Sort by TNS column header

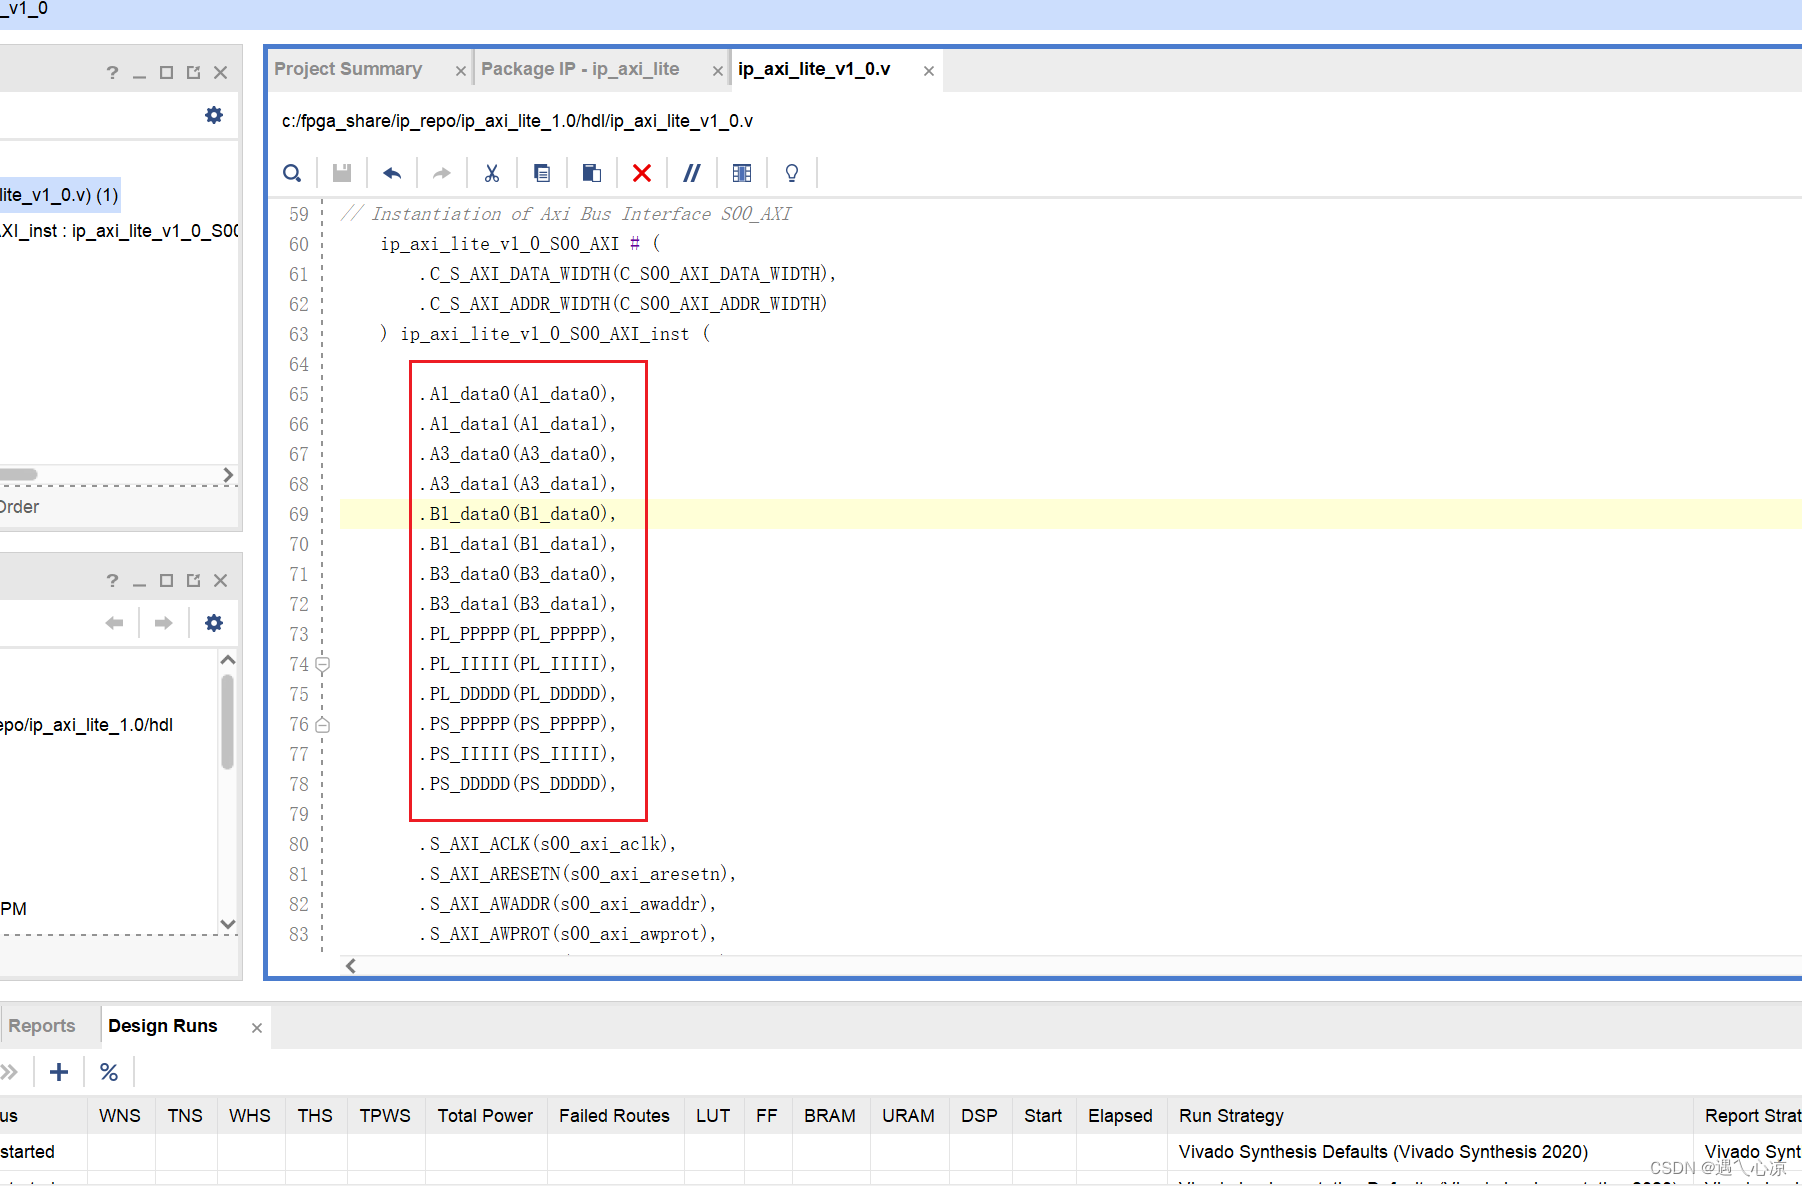click(185, 1116)
